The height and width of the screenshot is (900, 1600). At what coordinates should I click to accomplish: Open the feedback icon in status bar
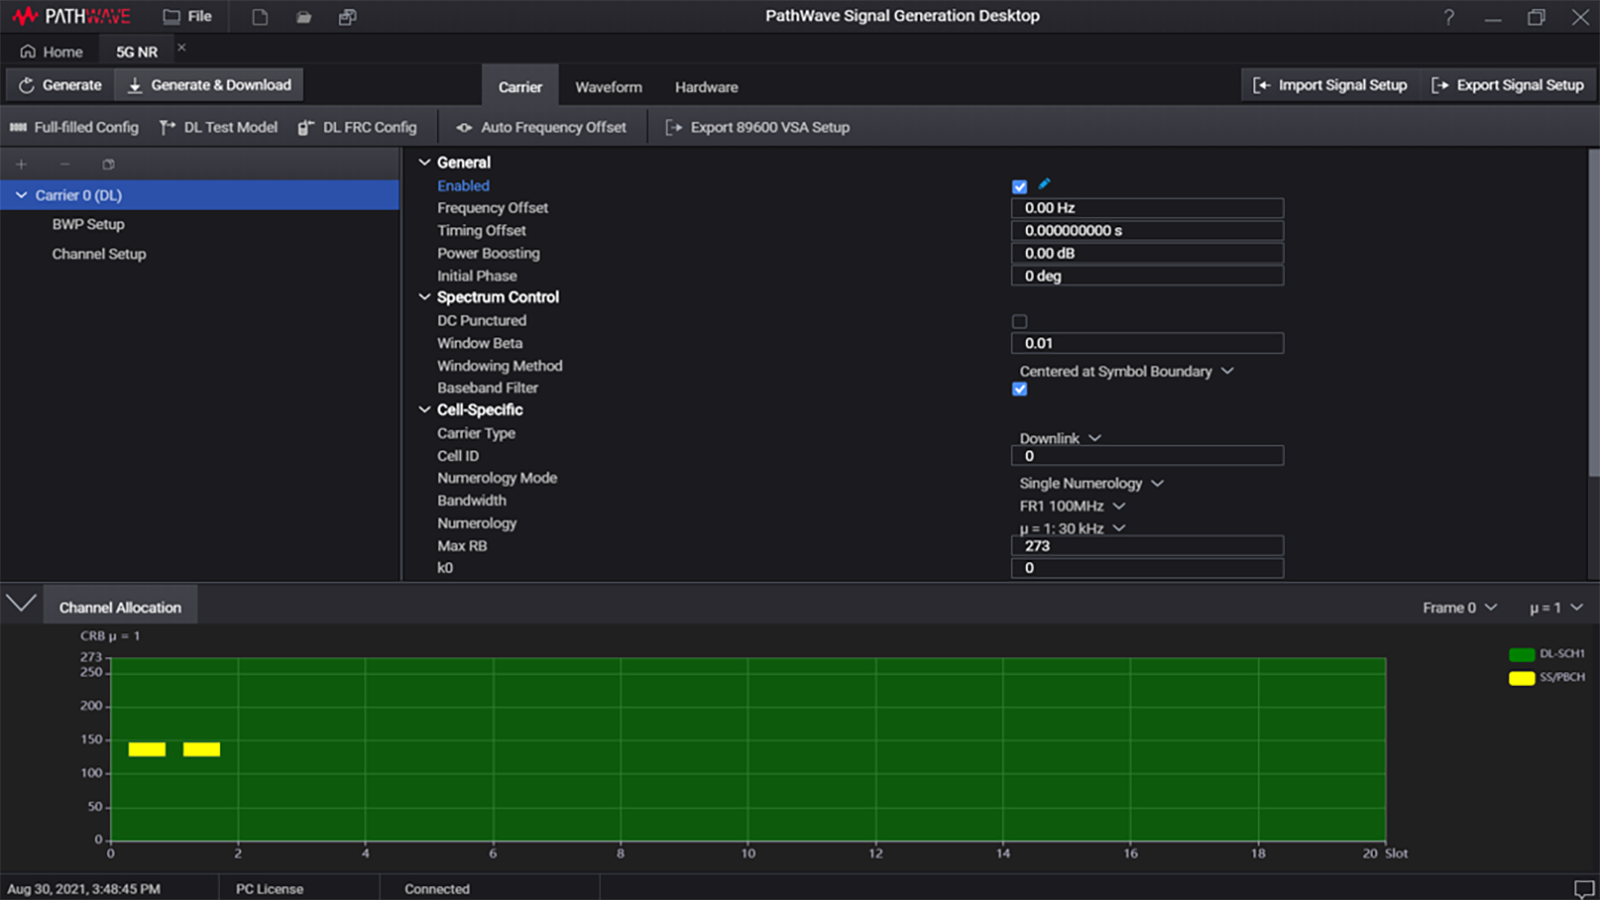pos(1583,888)
